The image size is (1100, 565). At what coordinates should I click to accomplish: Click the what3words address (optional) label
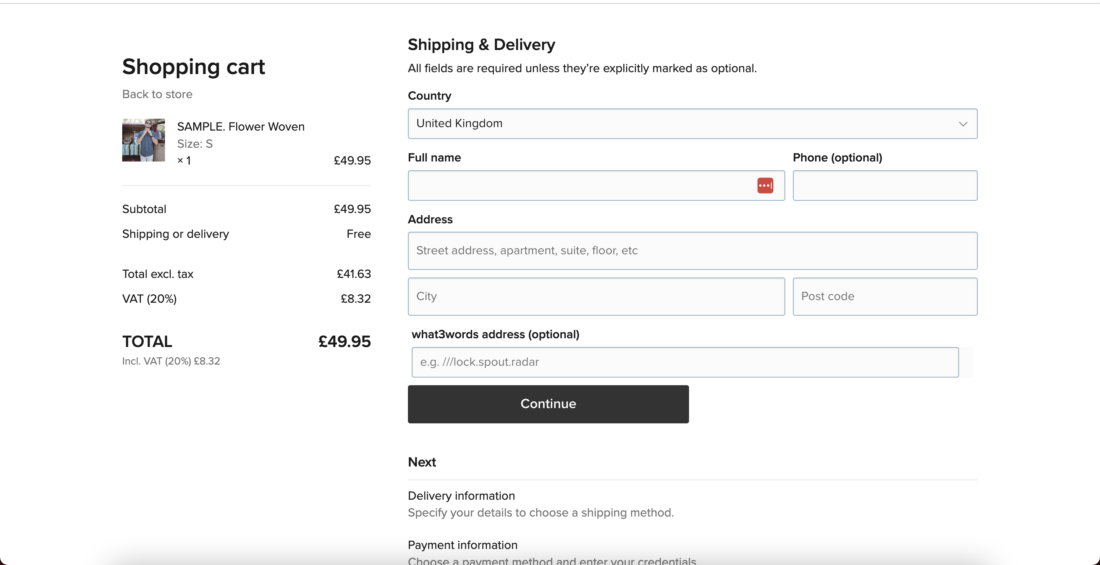click(x=495, y=334)
